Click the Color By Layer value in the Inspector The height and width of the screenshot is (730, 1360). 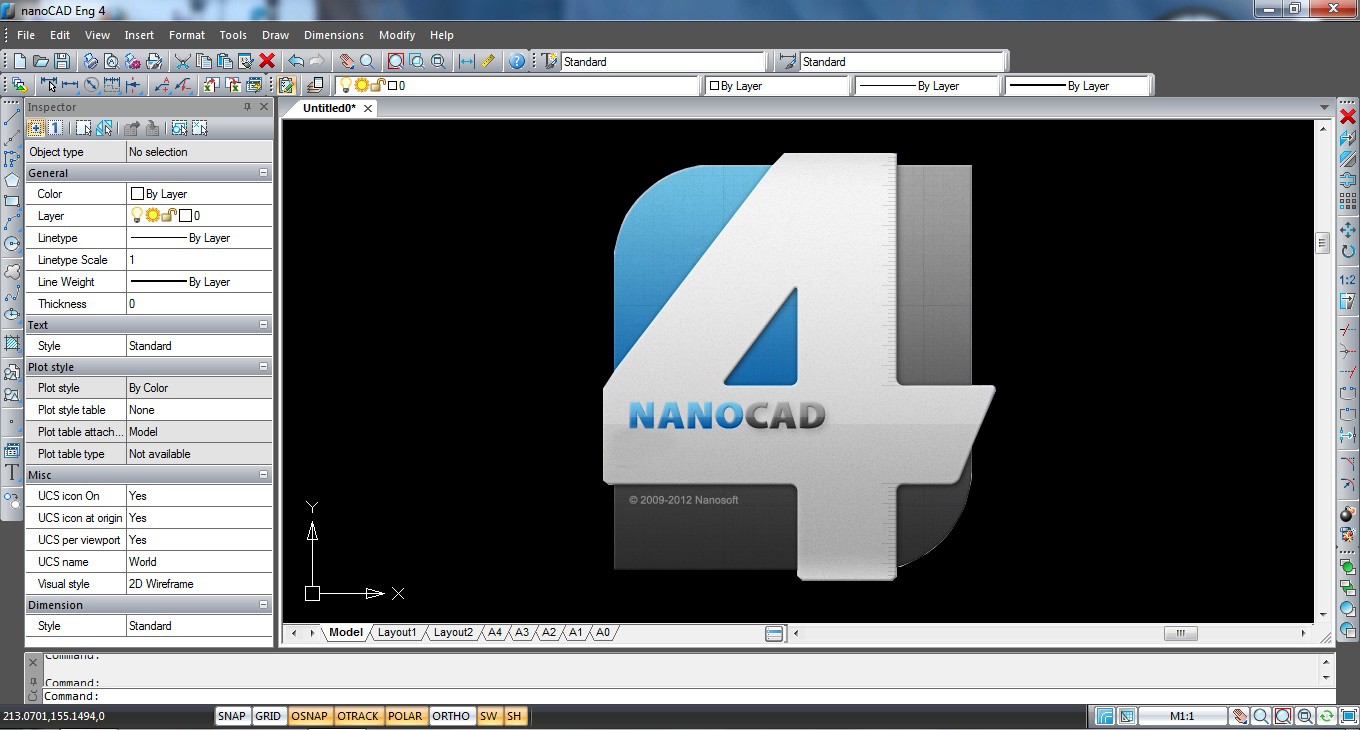tap(199, 194)
